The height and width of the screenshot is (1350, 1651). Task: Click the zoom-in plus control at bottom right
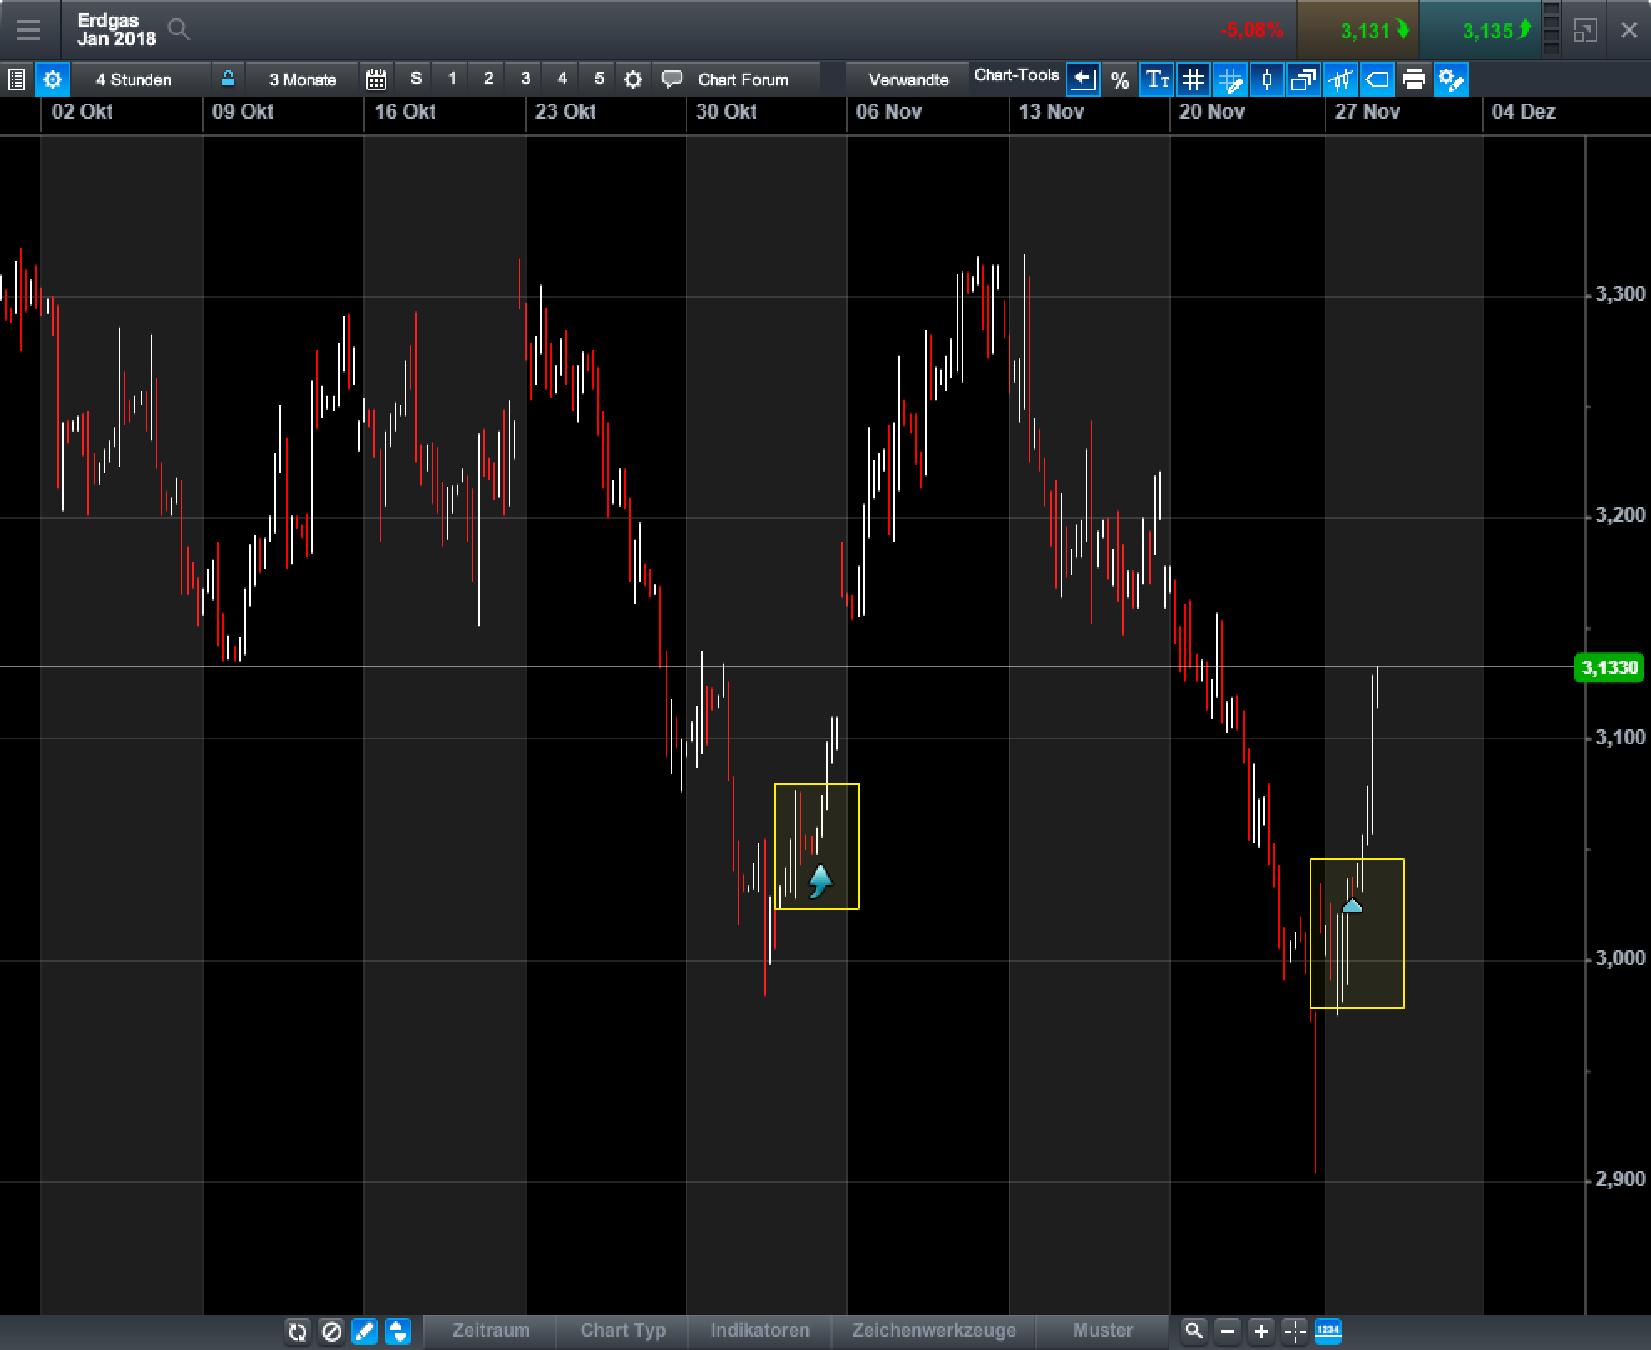point(1260,1332)
